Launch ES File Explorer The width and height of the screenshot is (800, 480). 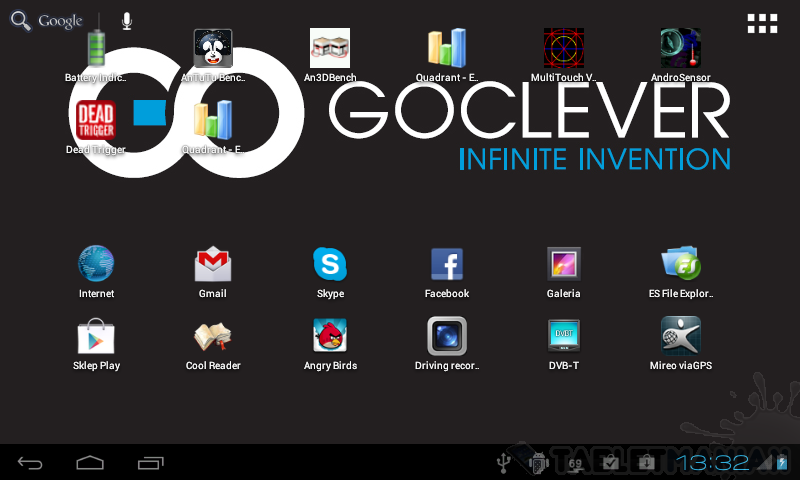point(680,266)
